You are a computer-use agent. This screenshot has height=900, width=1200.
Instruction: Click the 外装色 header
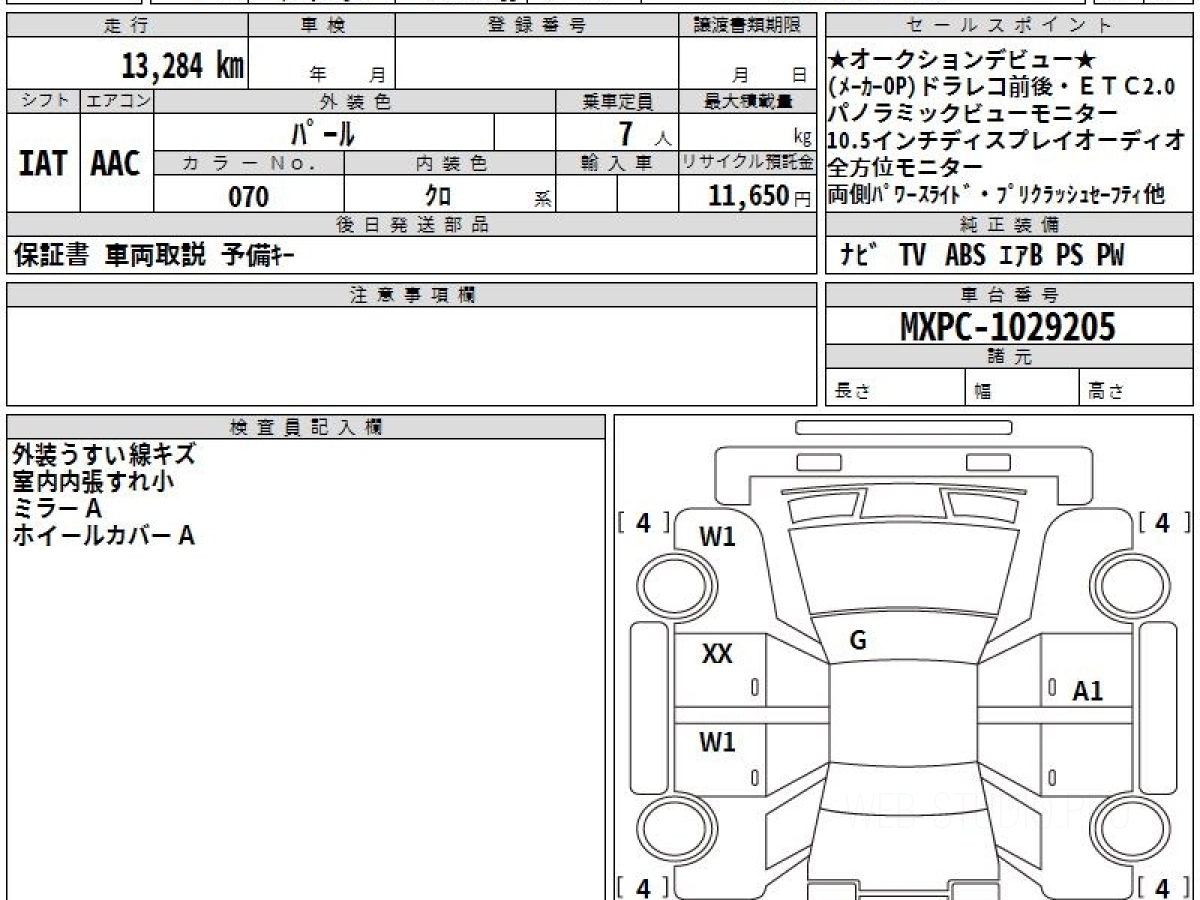click(x=355, y=101)
